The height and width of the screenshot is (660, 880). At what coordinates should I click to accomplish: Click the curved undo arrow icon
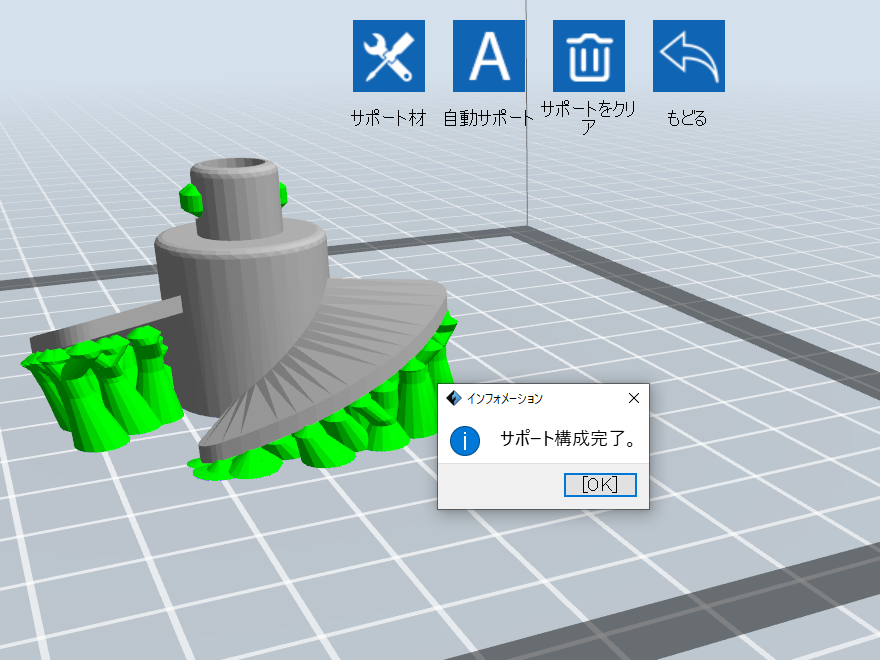(687, 55)
